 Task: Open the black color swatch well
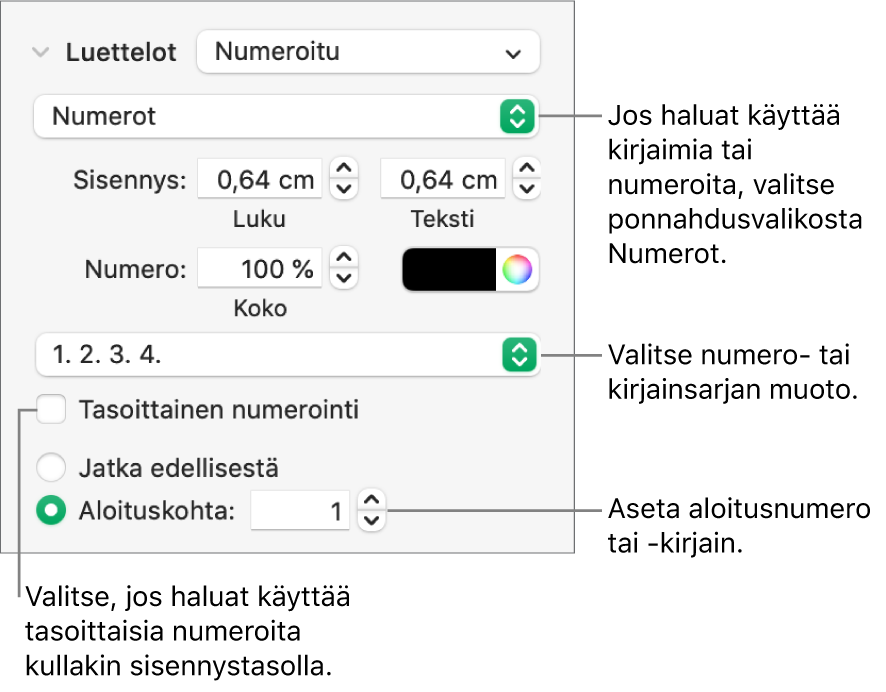pyautogui.click(x=449, y=270)
